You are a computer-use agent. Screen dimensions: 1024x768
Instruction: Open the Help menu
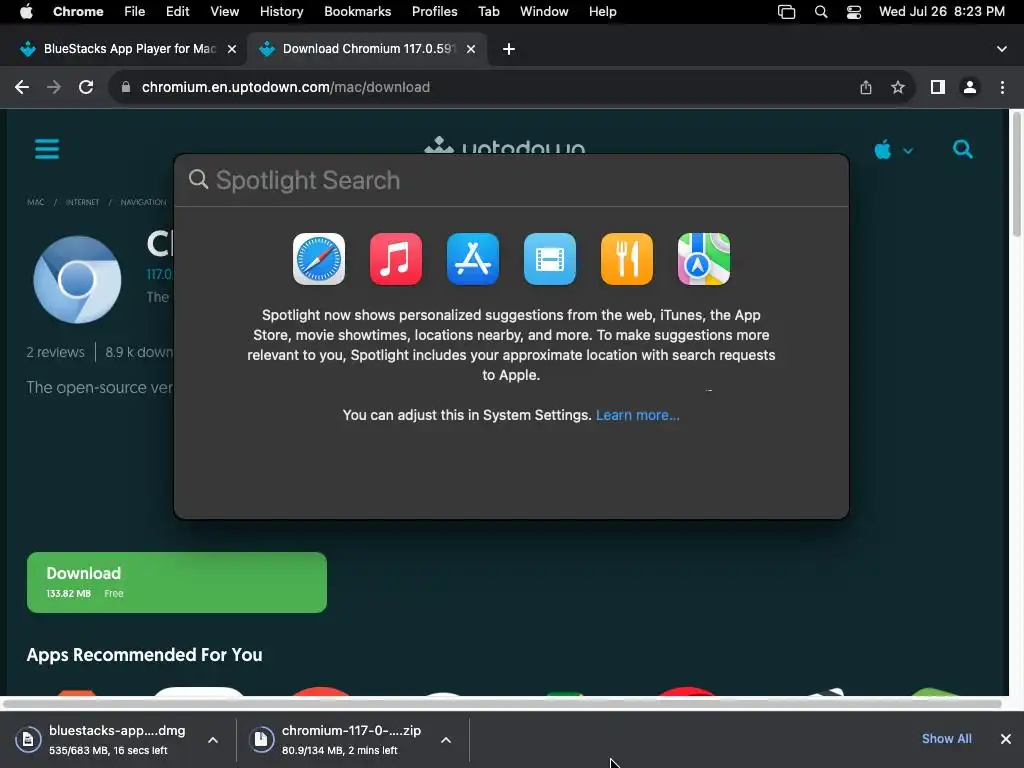point(602,12)
